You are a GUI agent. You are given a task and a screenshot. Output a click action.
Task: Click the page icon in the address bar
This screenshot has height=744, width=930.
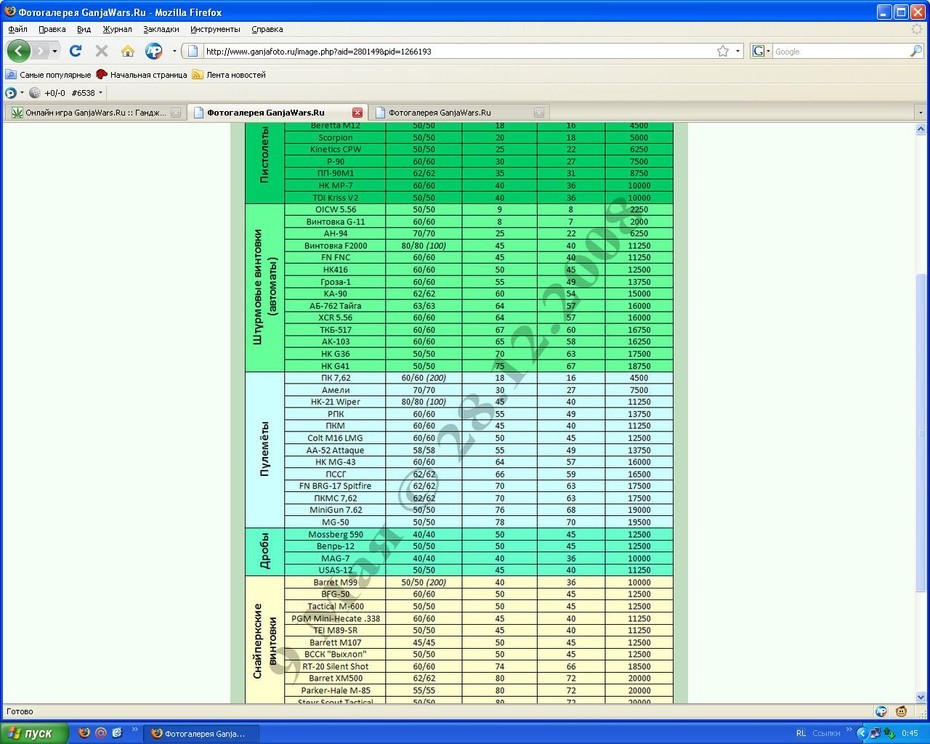tap(192, 51)
